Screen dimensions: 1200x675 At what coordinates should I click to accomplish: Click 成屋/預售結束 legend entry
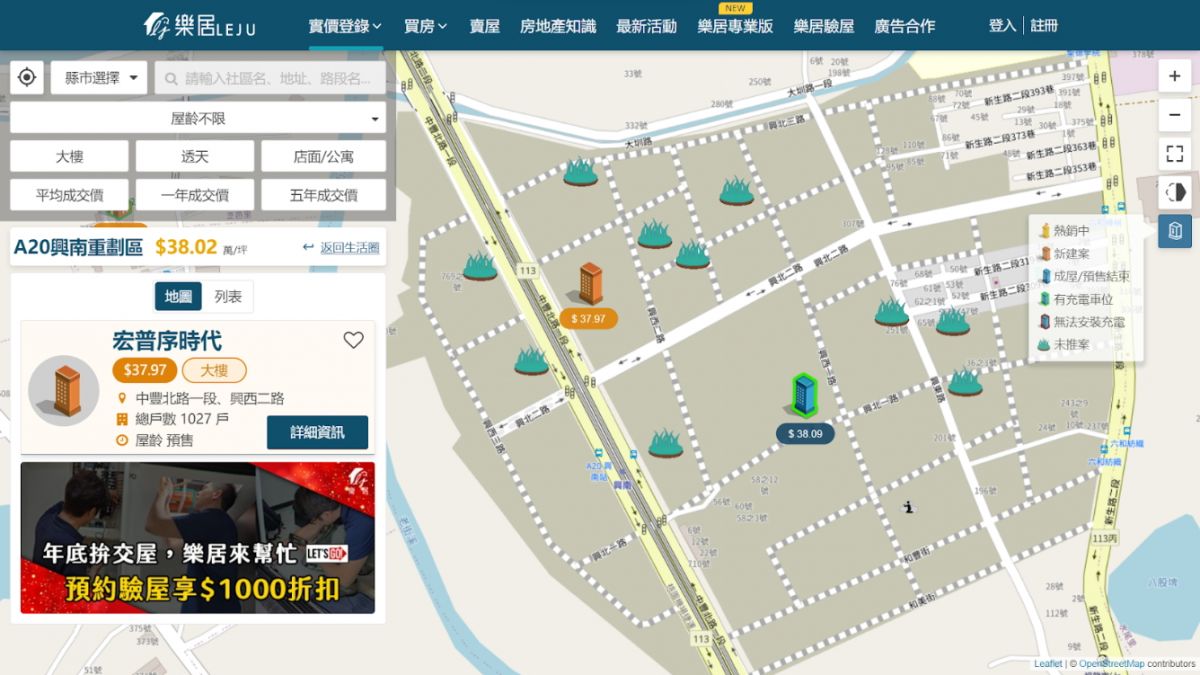coord(1085,277)
